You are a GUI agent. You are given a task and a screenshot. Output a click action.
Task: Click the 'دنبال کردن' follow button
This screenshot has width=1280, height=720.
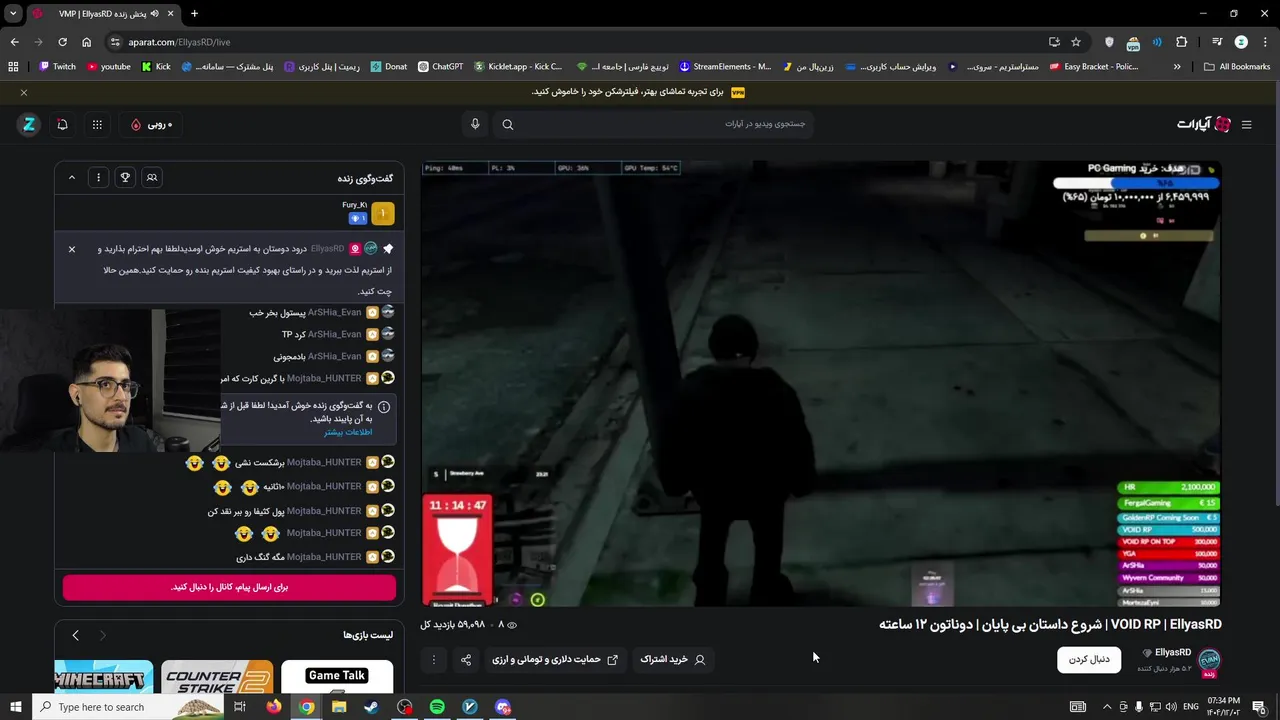click(1089, 659)
